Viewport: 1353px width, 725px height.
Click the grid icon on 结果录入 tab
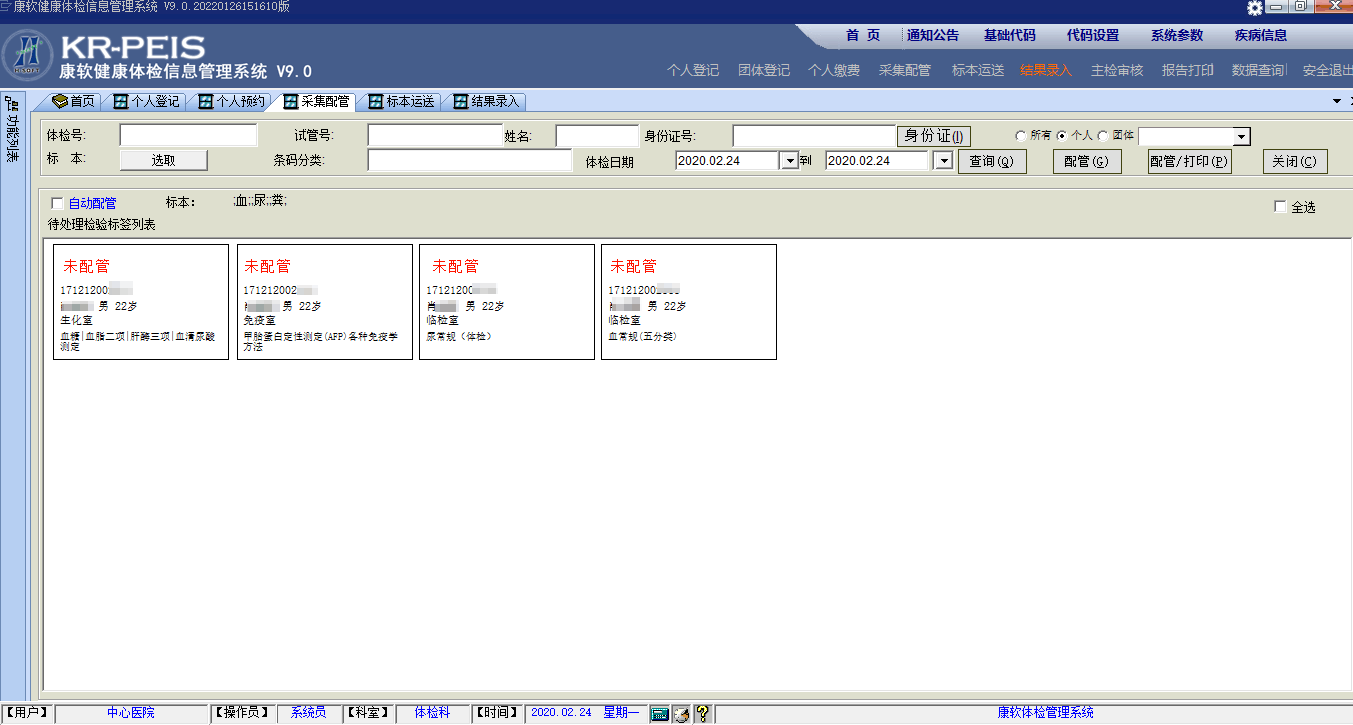click(x=461, y=101)
